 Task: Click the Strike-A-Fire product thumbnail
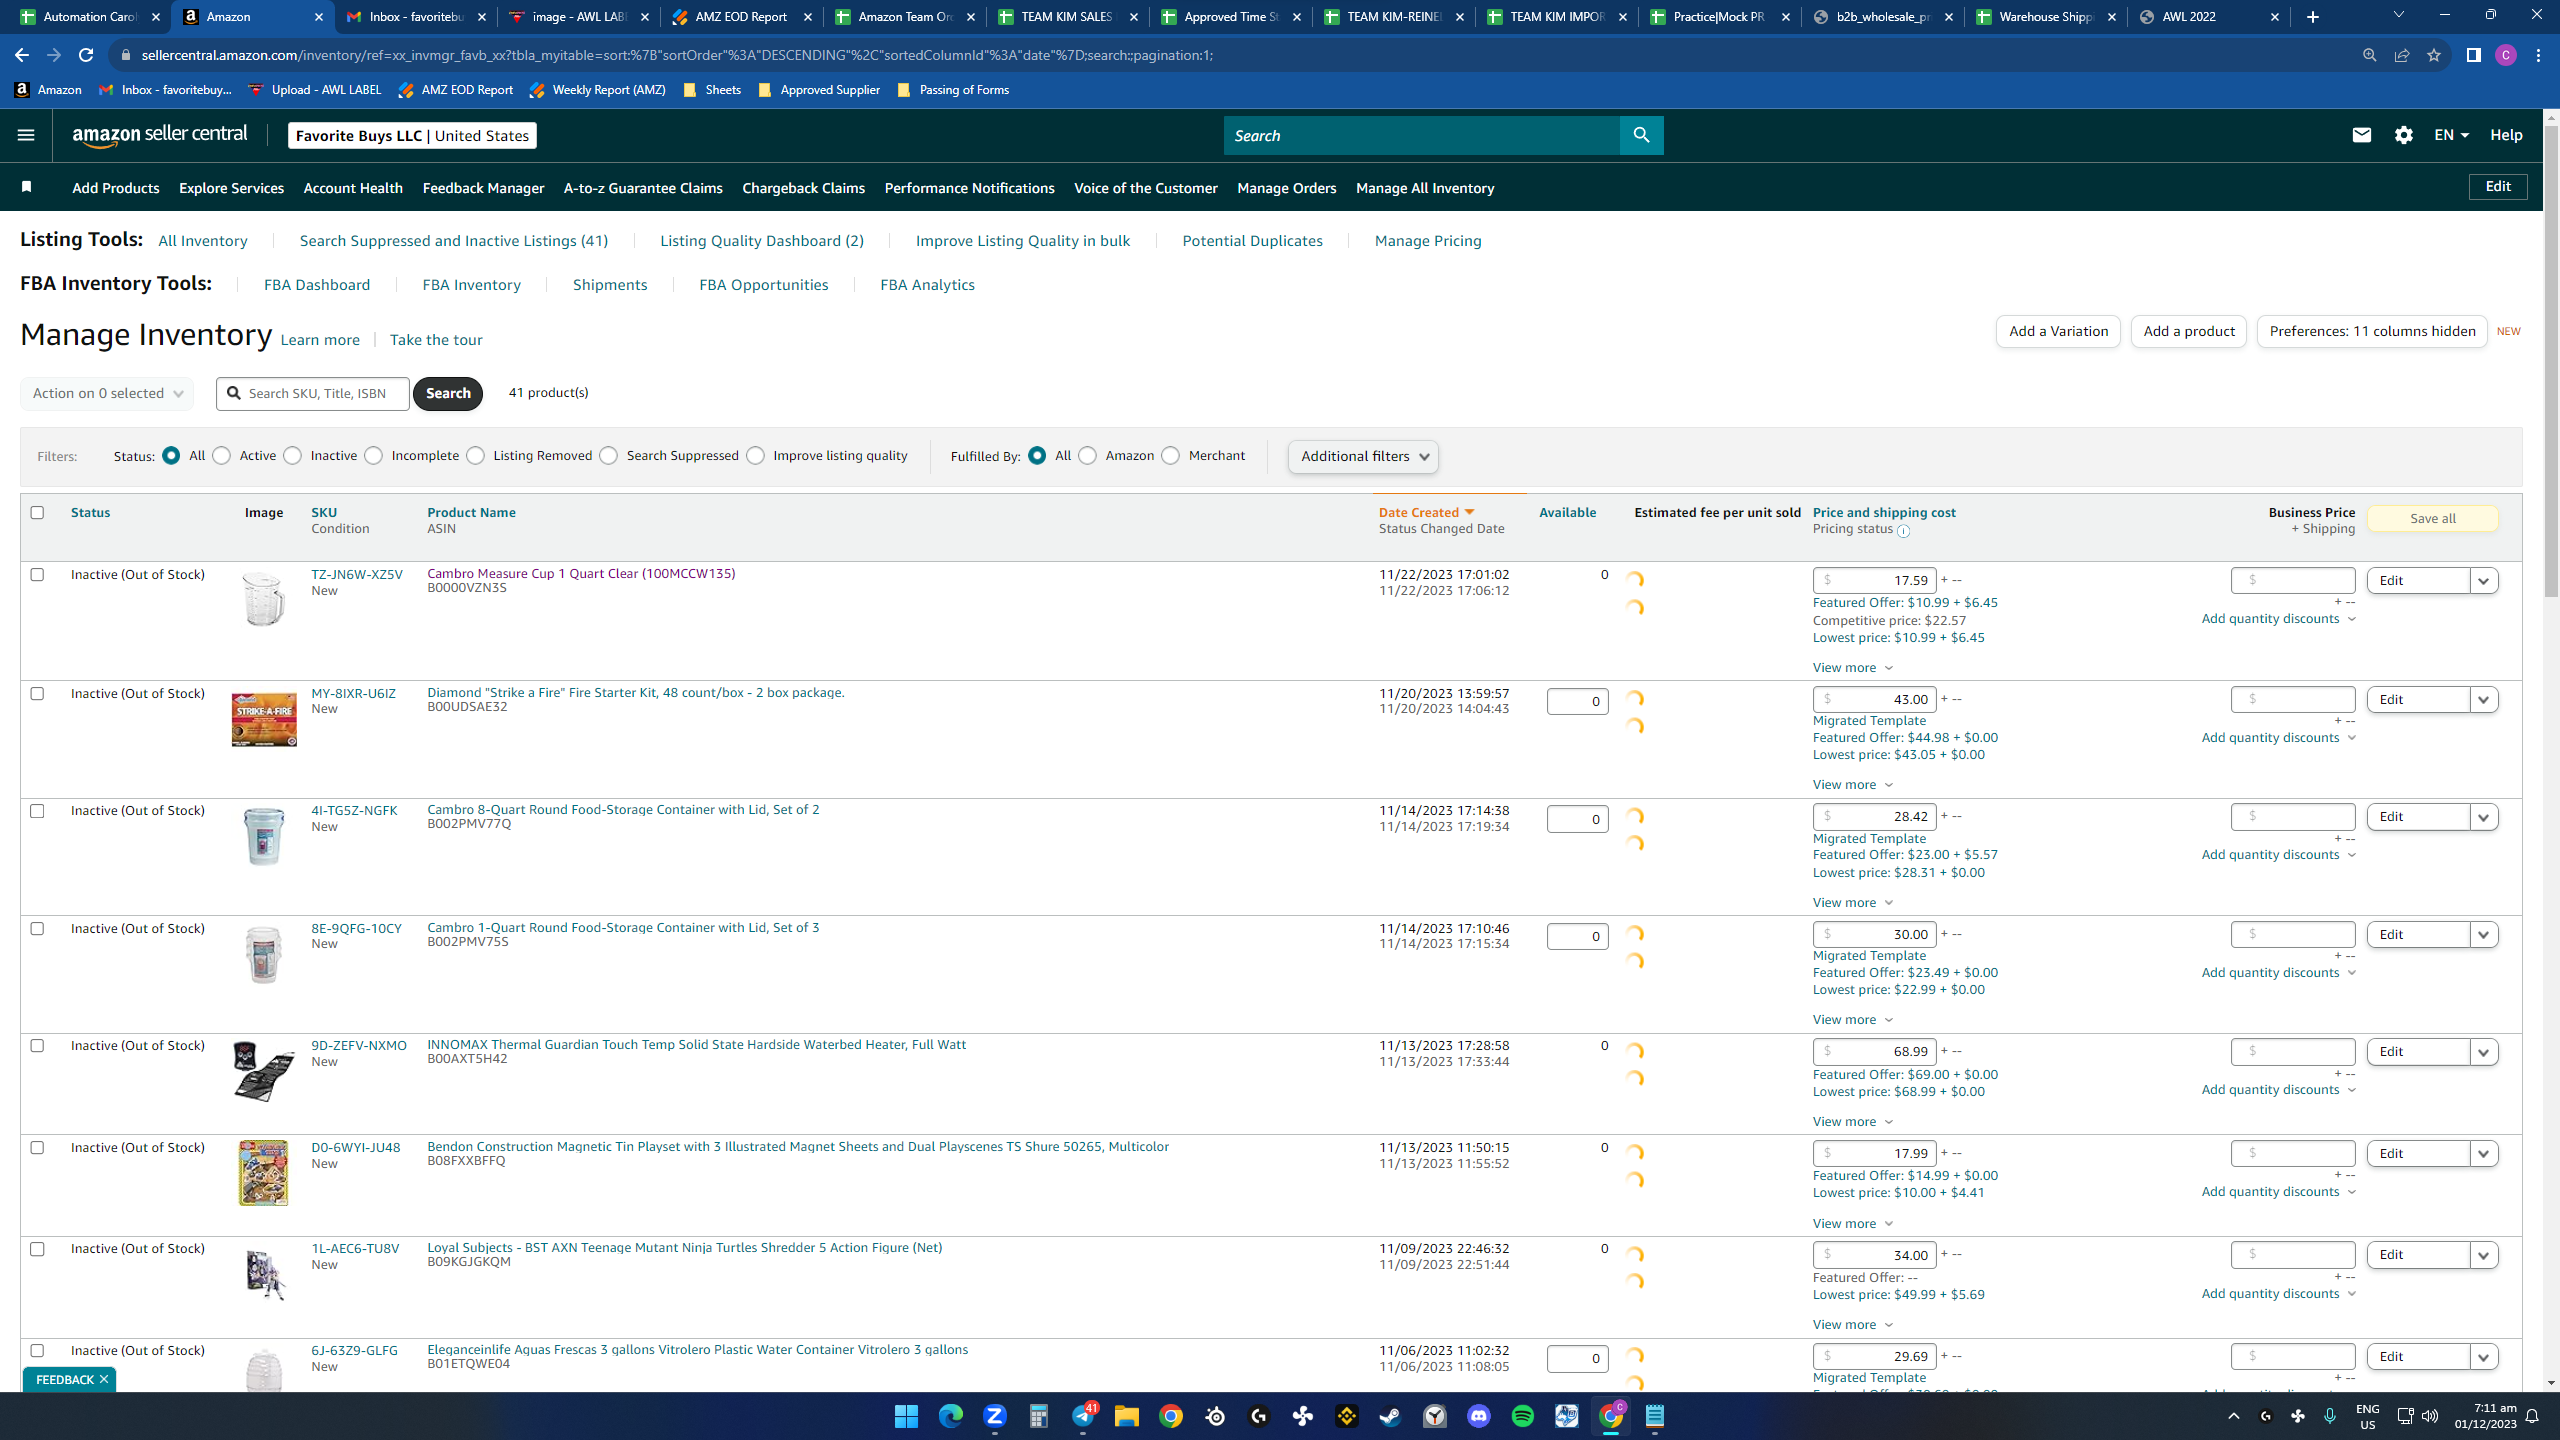point(264,719)
